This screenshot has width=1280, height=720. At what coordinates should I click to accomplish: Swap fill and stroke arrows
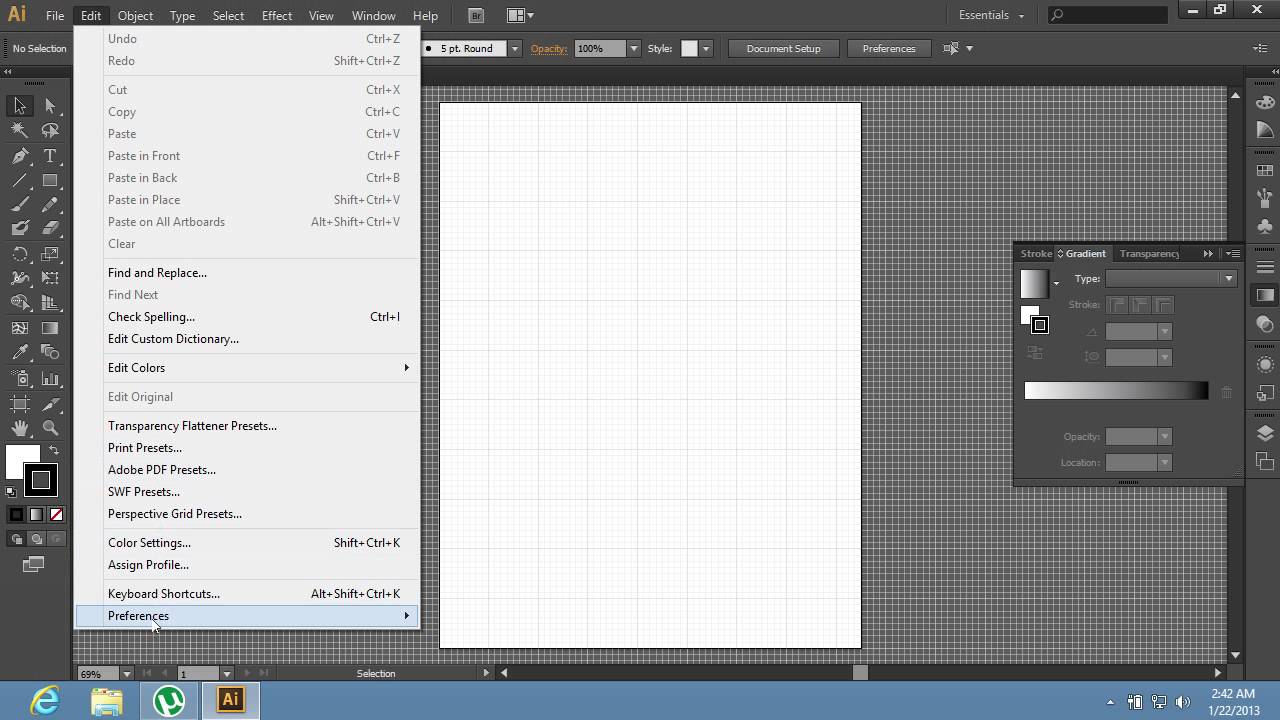[54, 451]
